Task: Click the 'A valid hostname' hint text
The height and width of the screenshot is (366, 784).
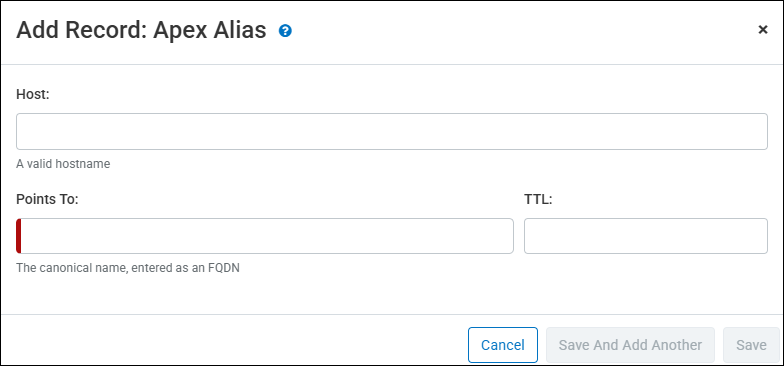Action: click(x=63, y=164)
